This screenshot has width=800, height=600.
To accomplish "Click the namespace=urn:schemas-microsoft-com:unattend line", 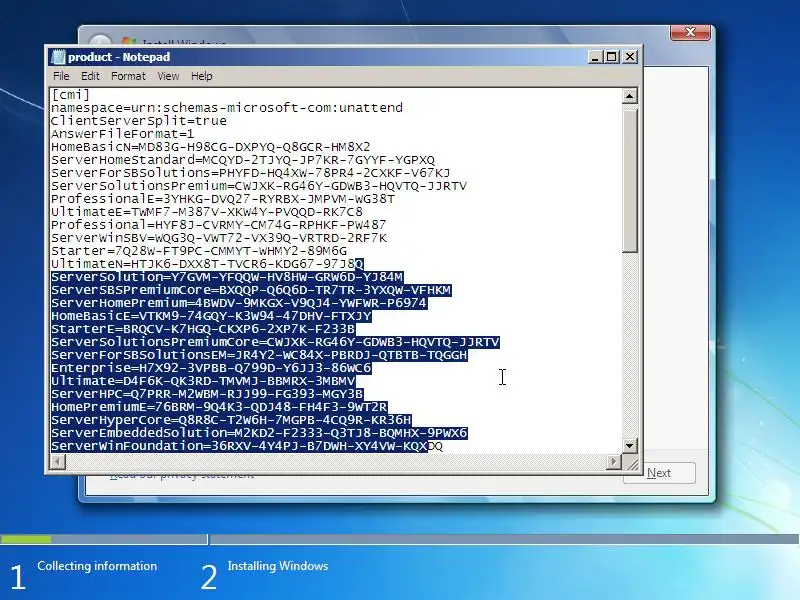I will (227, 108).
